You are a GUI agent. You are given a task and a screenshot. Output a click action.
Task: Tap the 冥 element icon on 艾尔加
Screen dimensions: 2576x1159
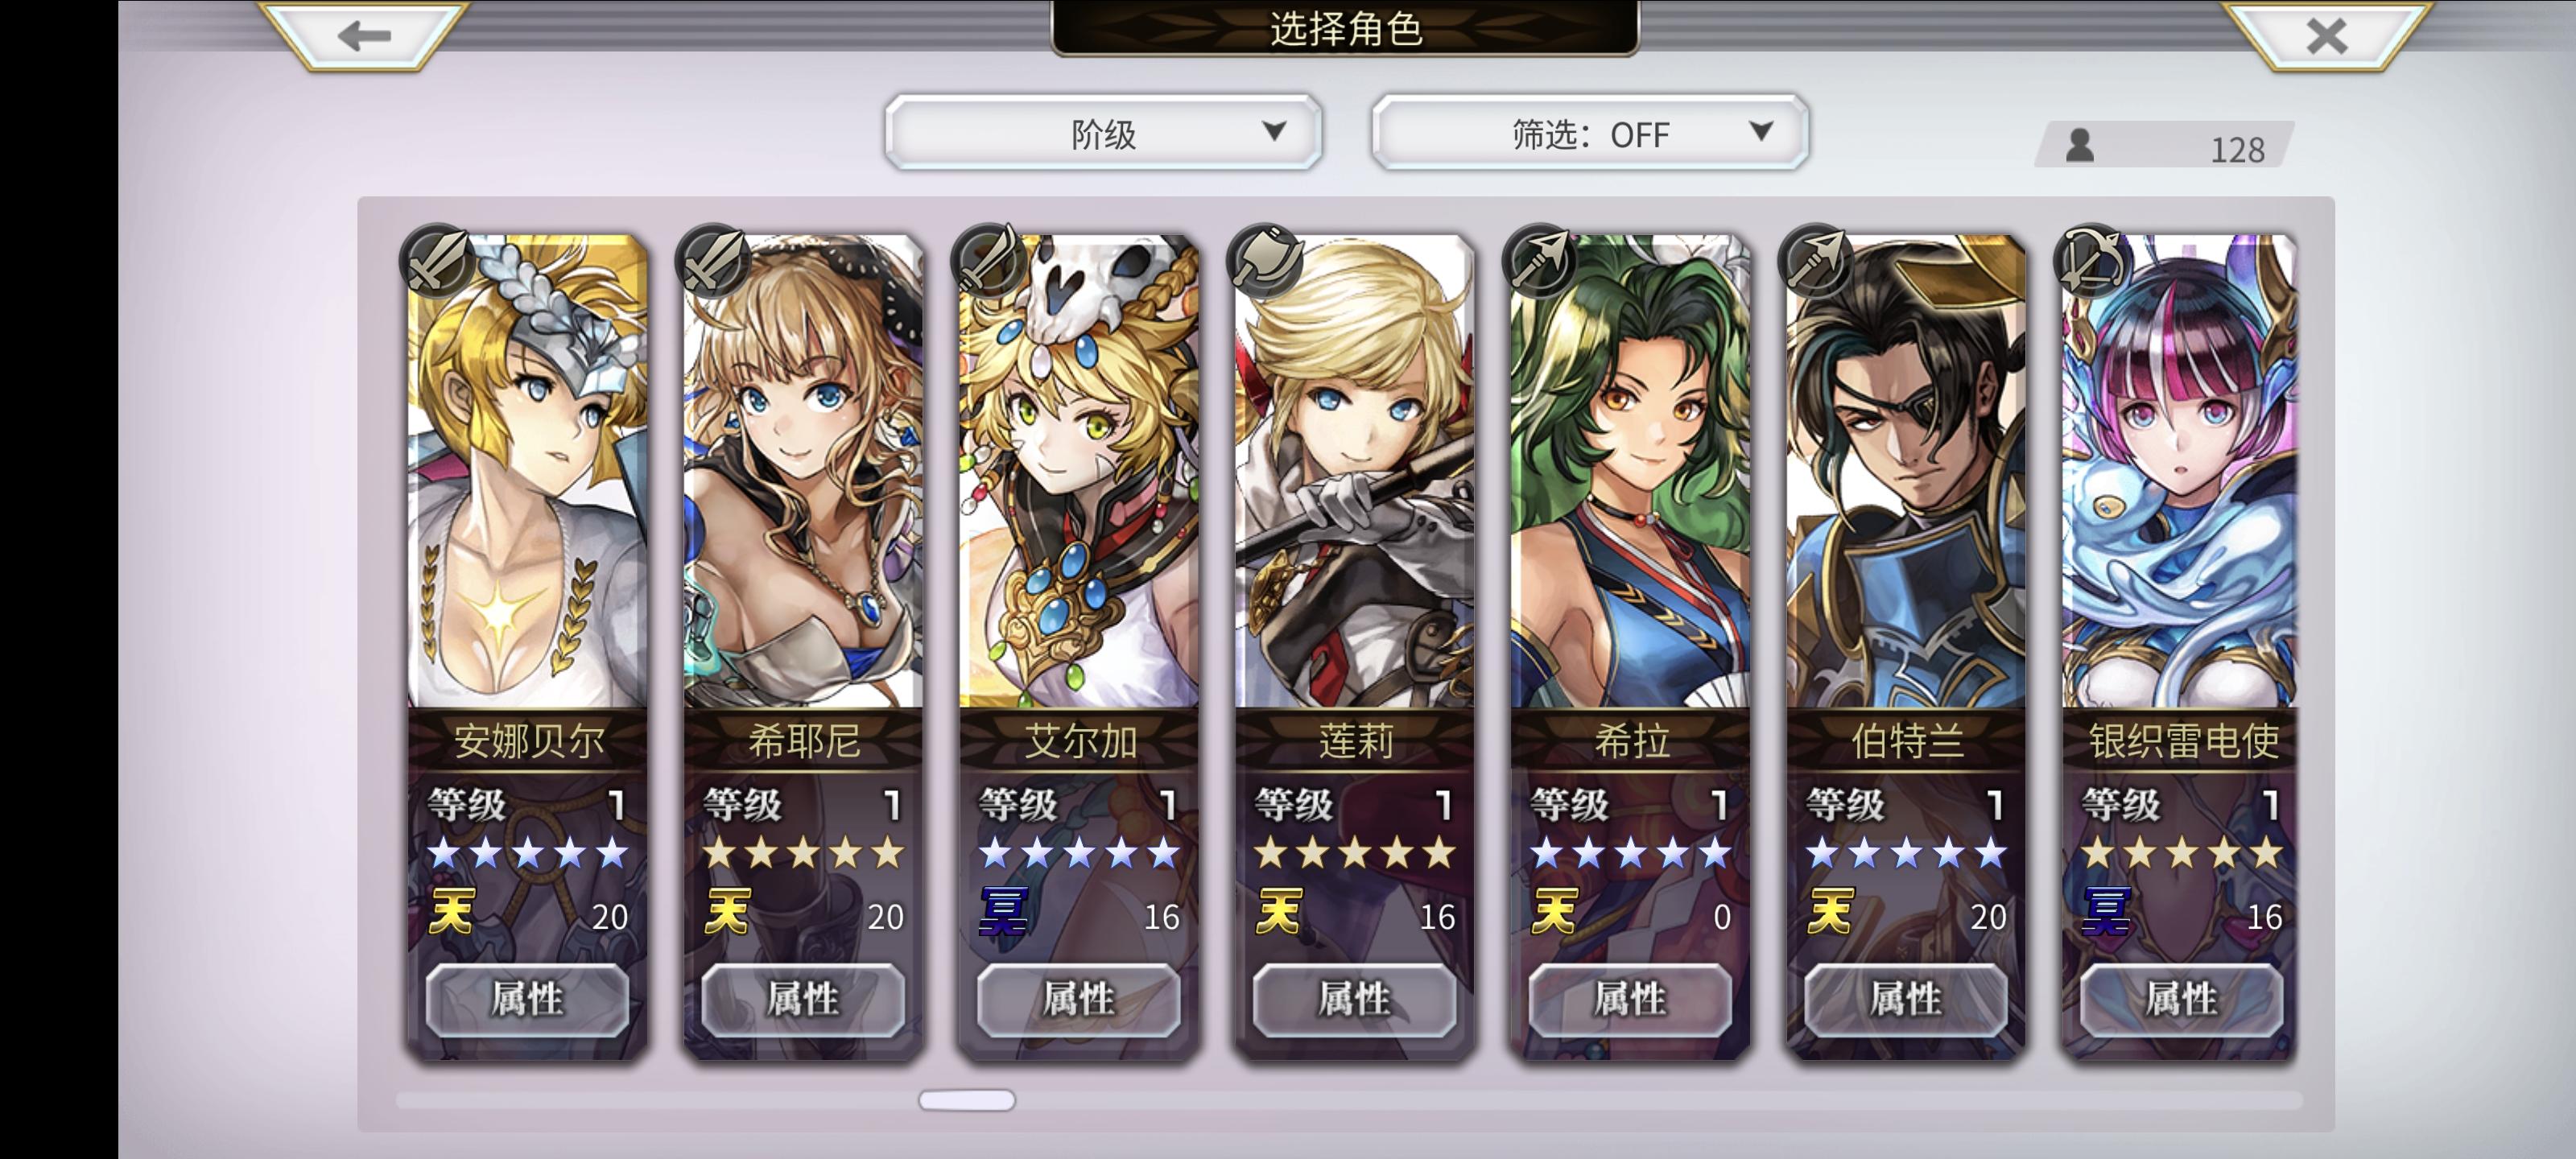click(1003, 911)
